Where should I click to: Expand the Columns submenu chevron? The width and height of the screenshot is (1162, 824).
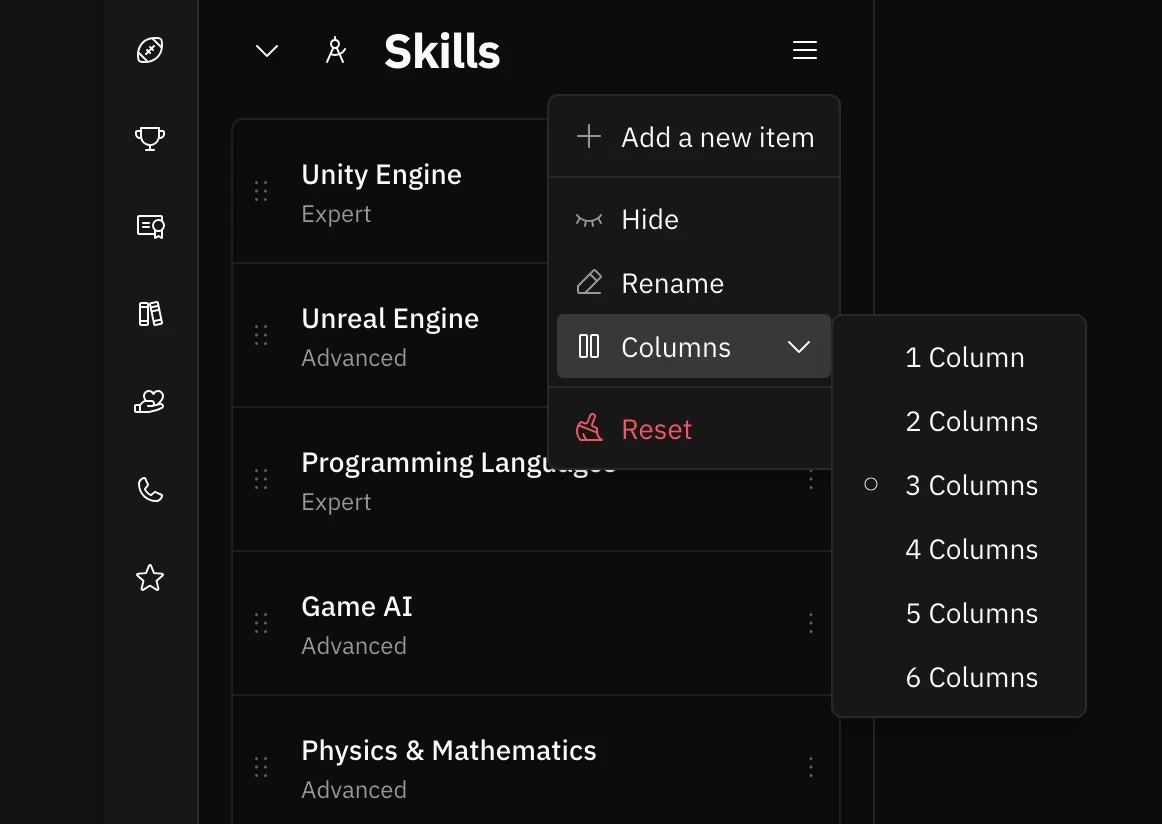(799, 347)
